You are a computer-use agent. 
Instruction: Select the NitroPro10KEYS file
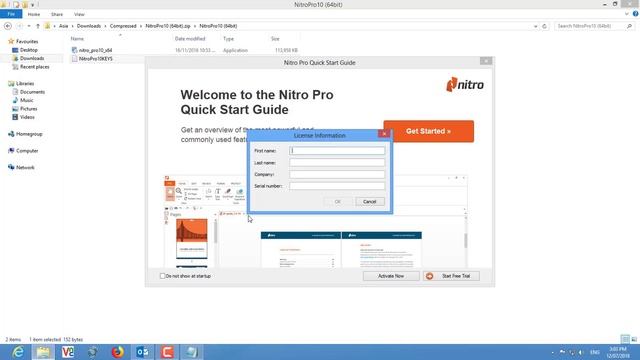(96, 59)
